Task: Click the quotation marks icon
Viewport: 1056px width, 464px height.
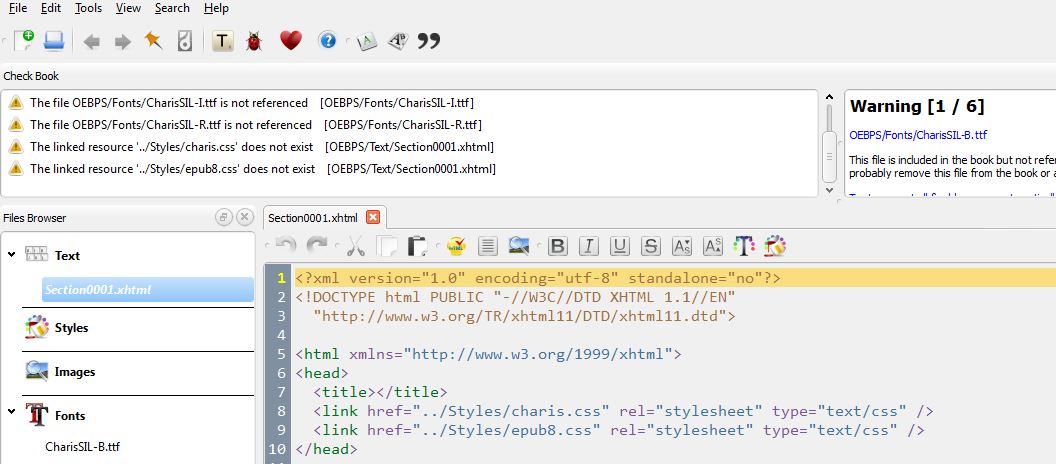Action: click(x=428, y=42)
